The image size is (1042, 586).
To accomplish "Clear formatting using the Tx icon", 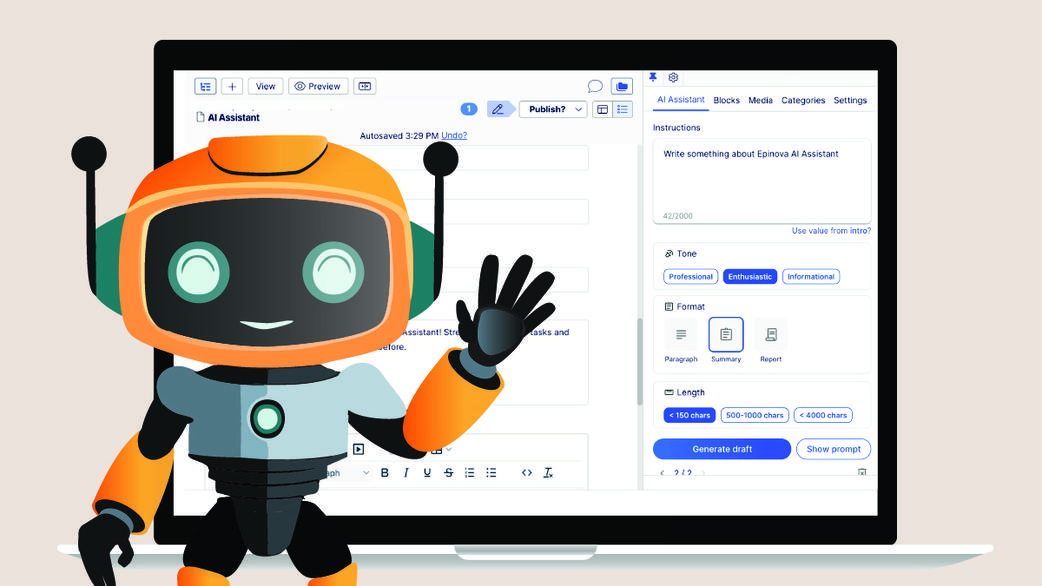I will [x=548, y=471].
